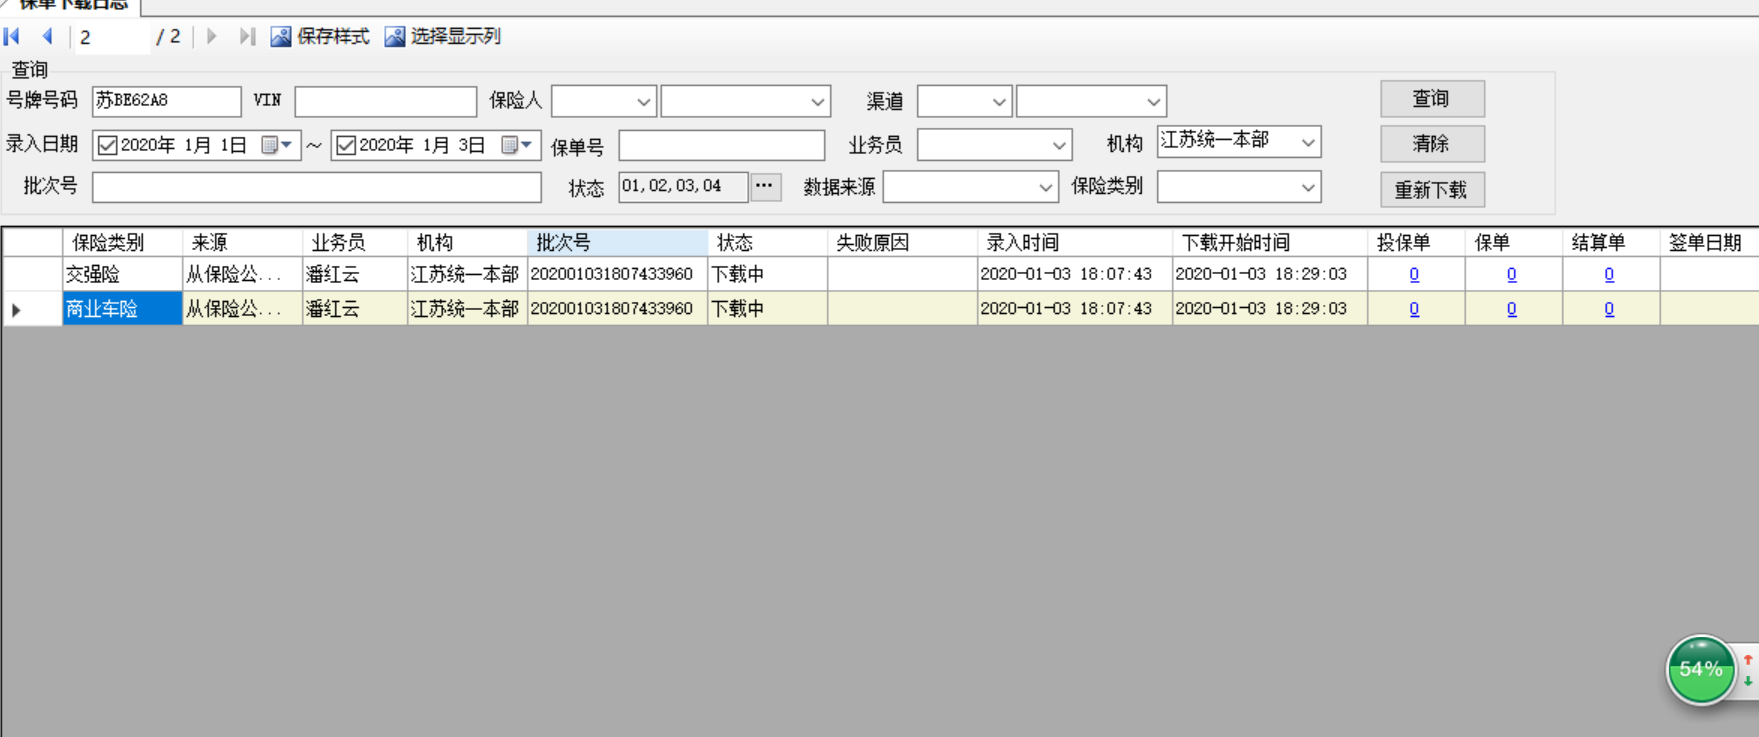The width and height of the screenshot is (1759, 737).
Task: Sort by 保险类别 column header
Action: (x=122, y=243)
